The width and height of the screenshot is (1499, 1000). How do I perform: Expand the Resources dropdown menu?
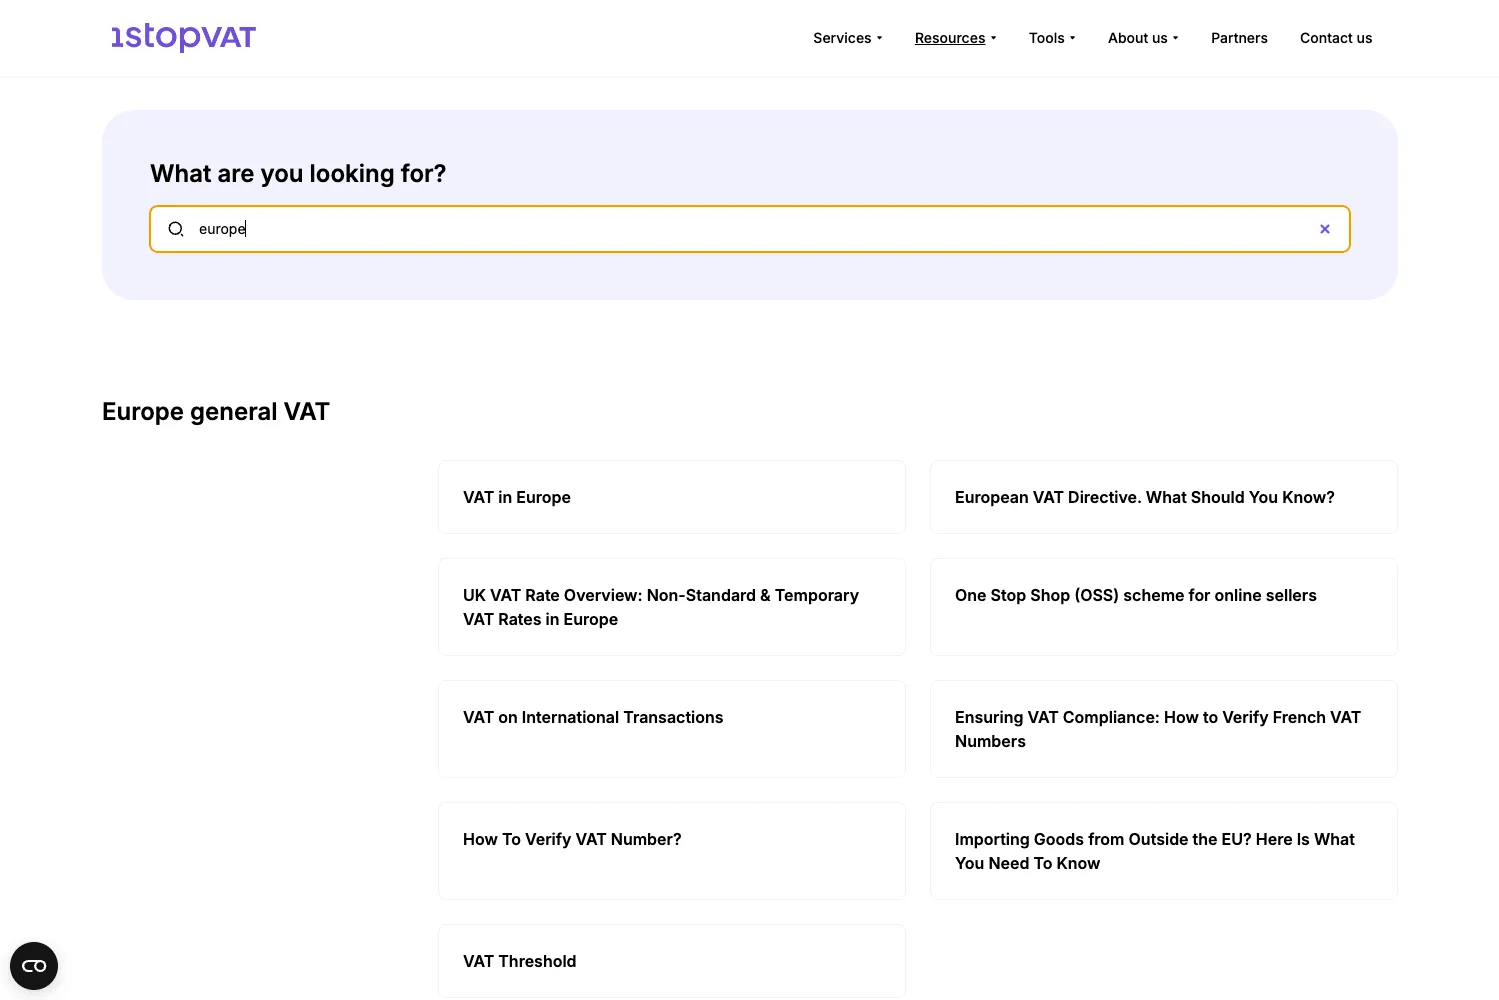pyautogui.click(x=955, y=38)
